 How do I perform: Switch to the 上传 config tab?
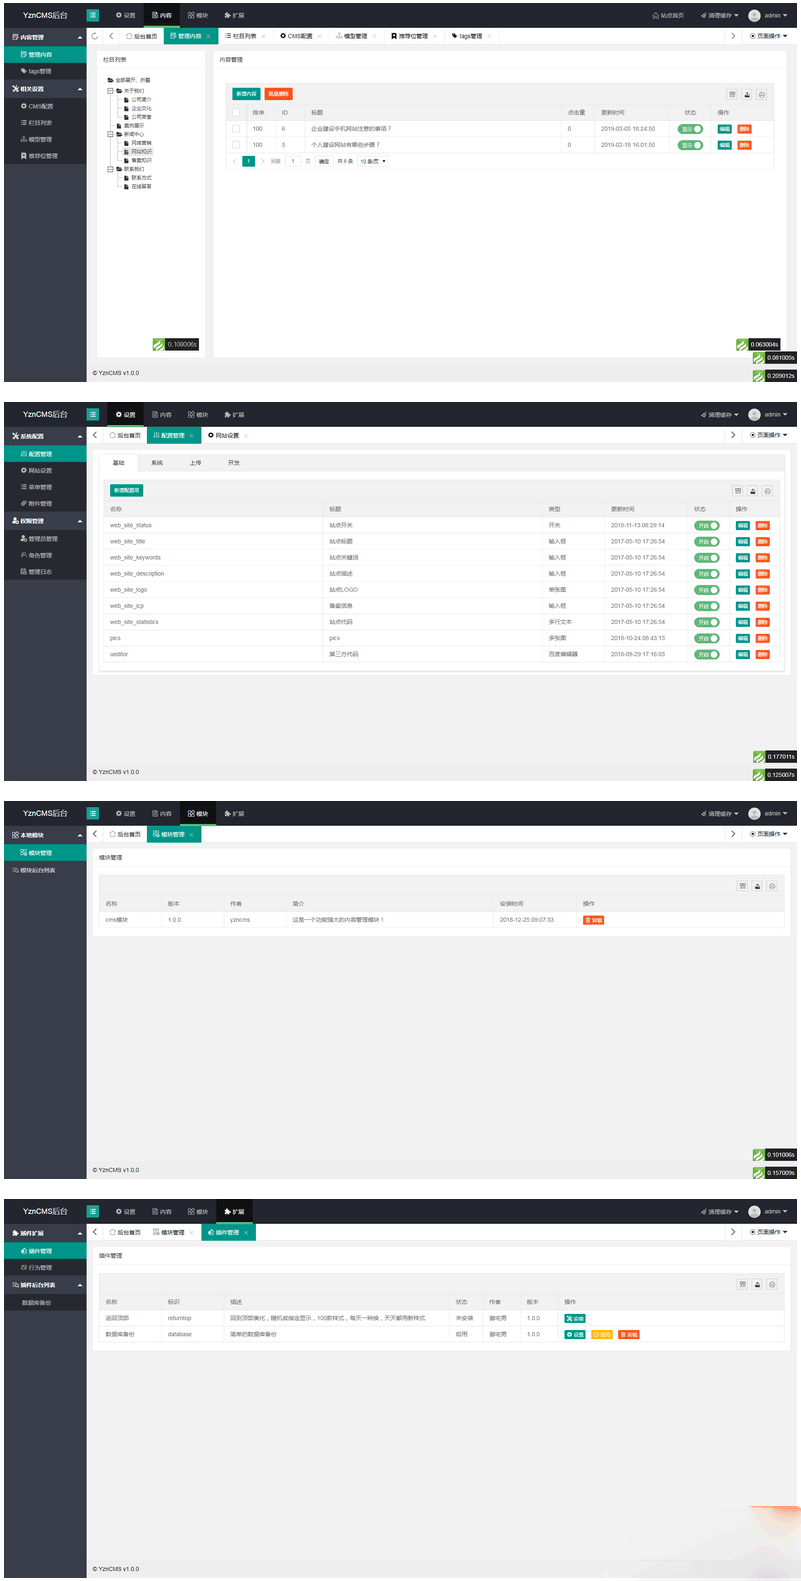point(195,463)
